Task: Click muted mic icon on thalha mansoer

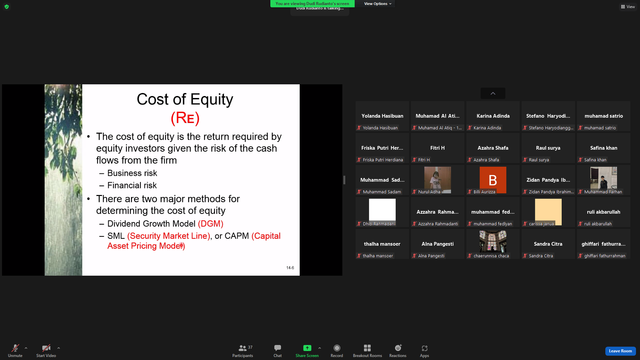Action: click(359, 256)
